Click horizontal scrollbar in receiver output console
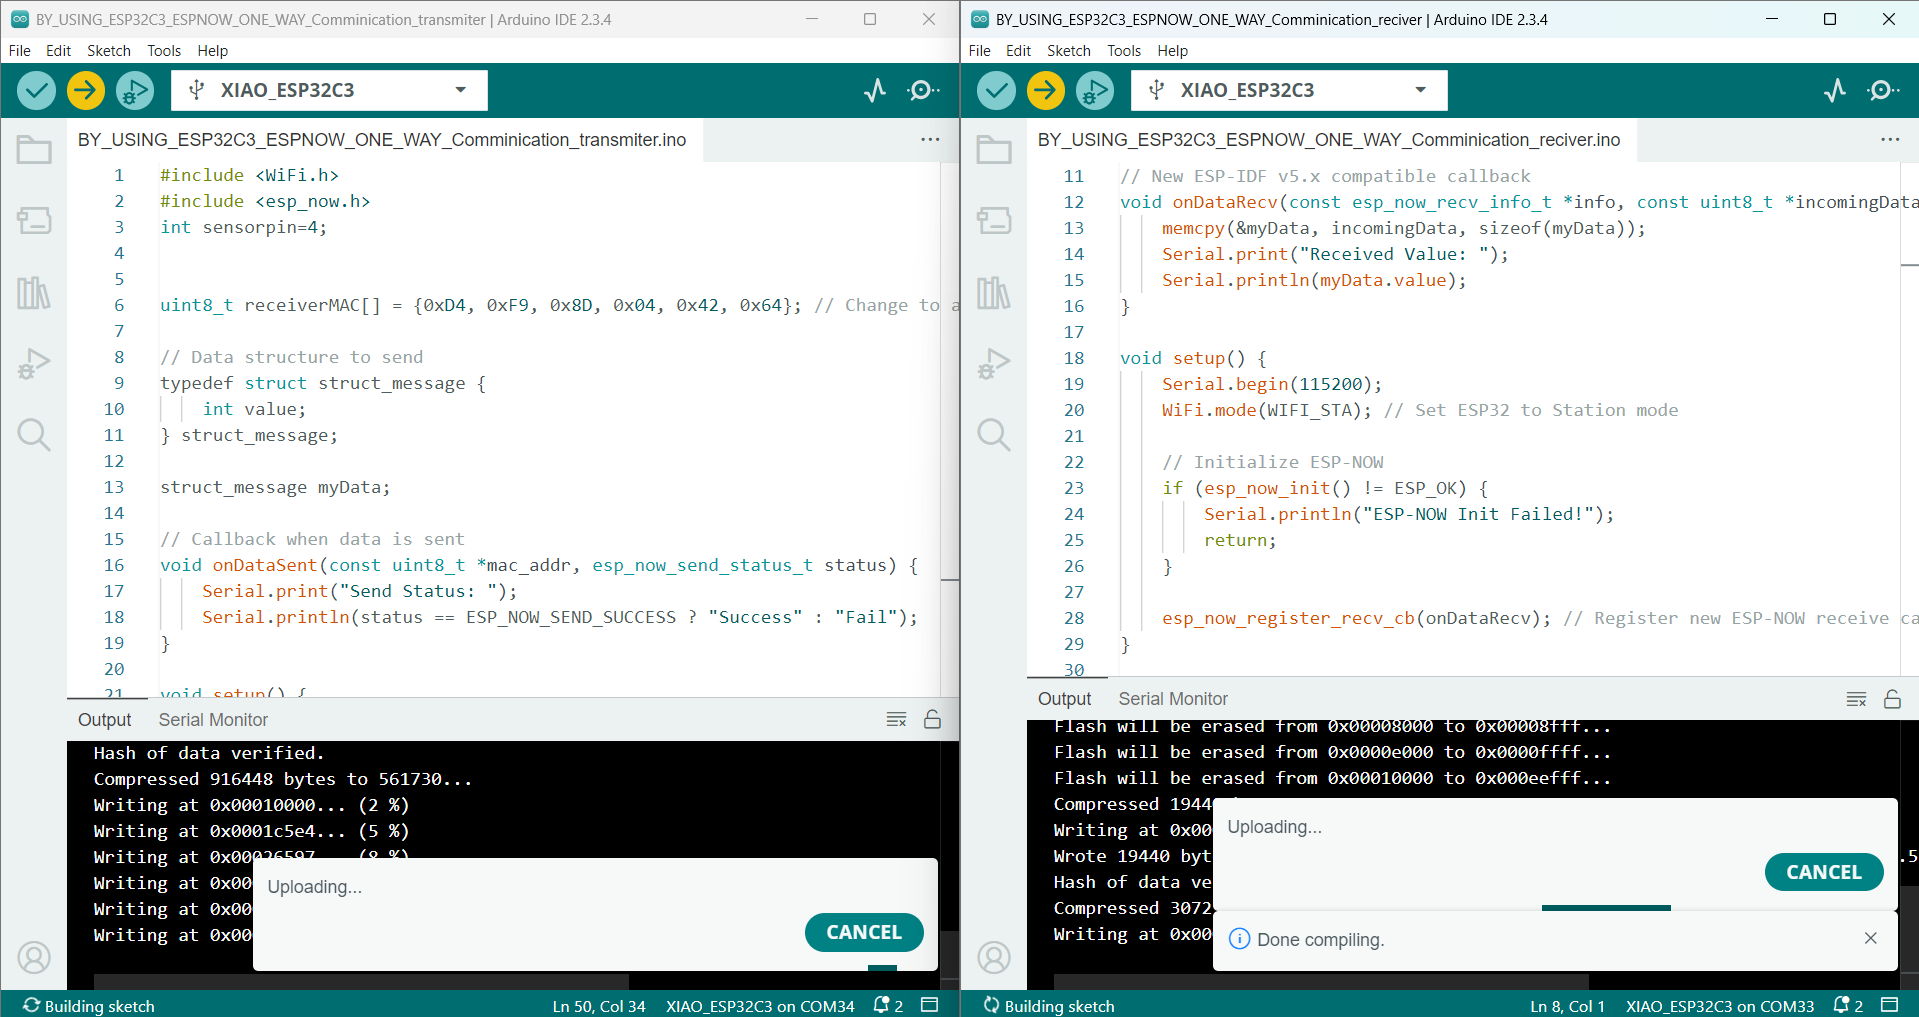 (x=1321, y=982)
